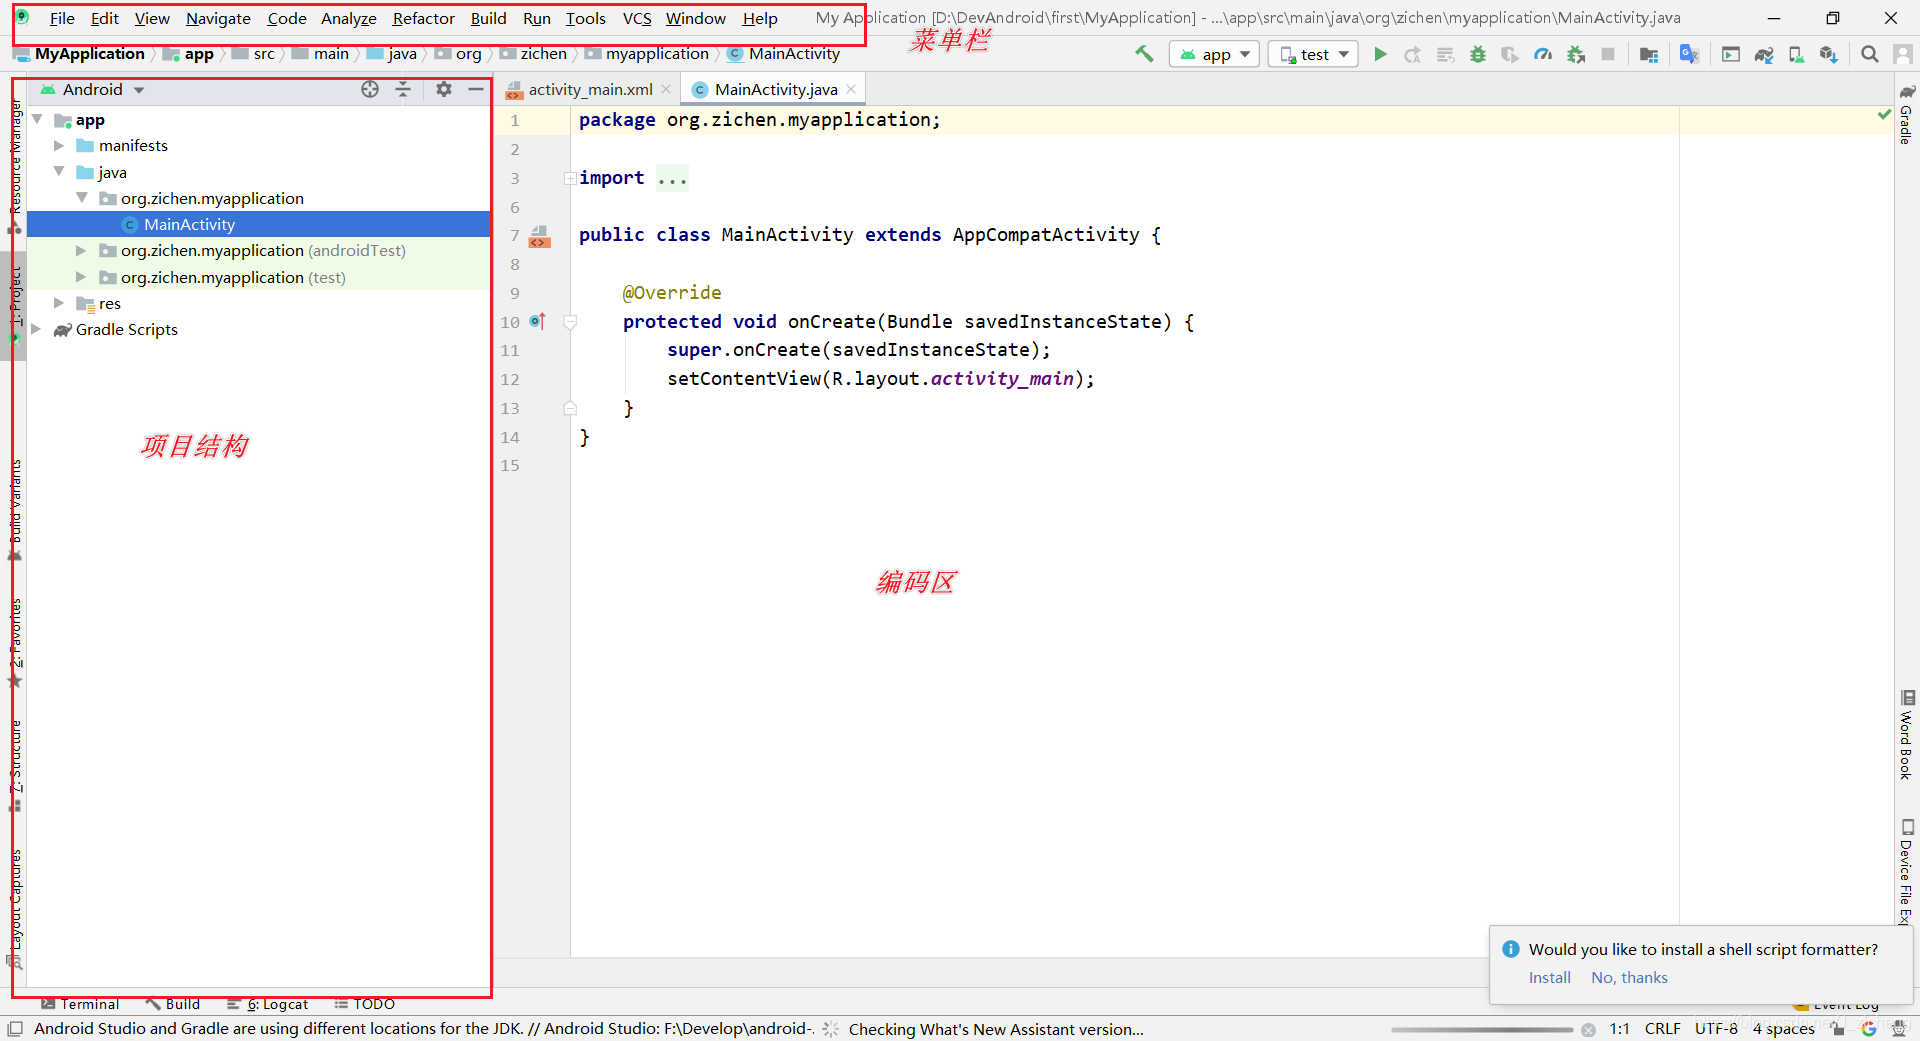Click the gray Stop square icon
Image resolution: width=1920 pixels, height=1041 pixels.
(x=1608, y=54)
